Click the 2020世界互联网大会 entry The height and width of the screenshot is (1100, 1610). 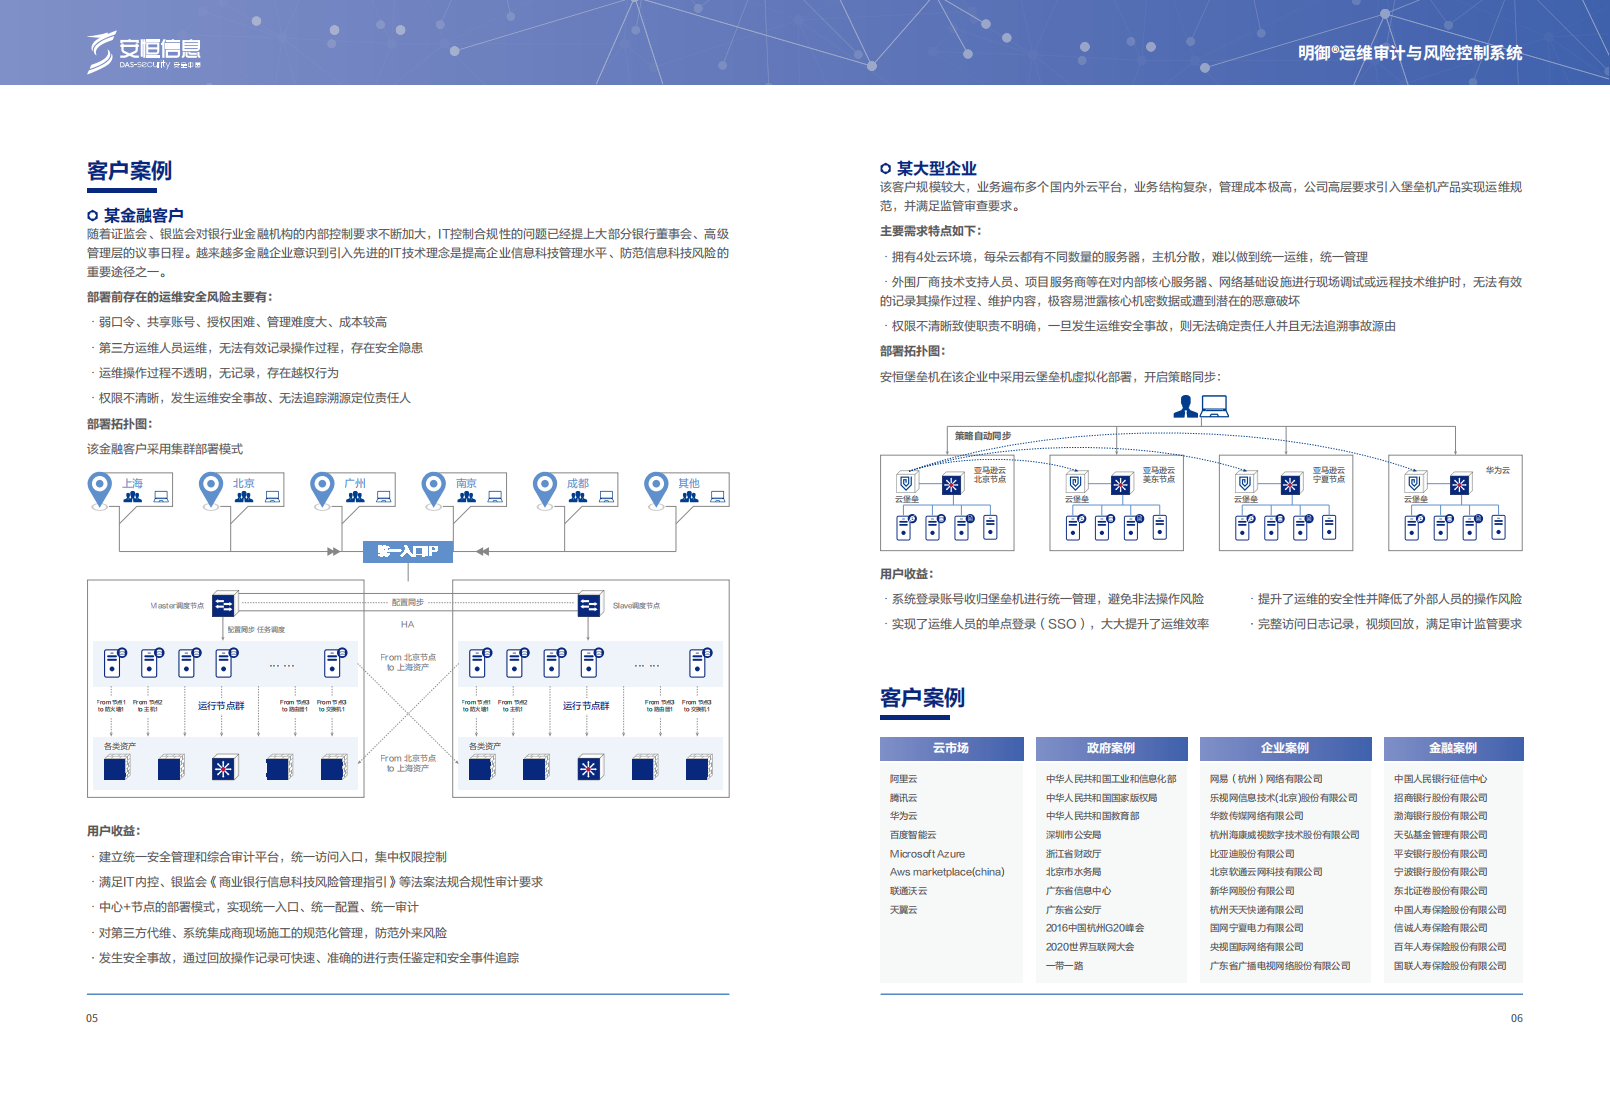click(x=1090, y=947)
